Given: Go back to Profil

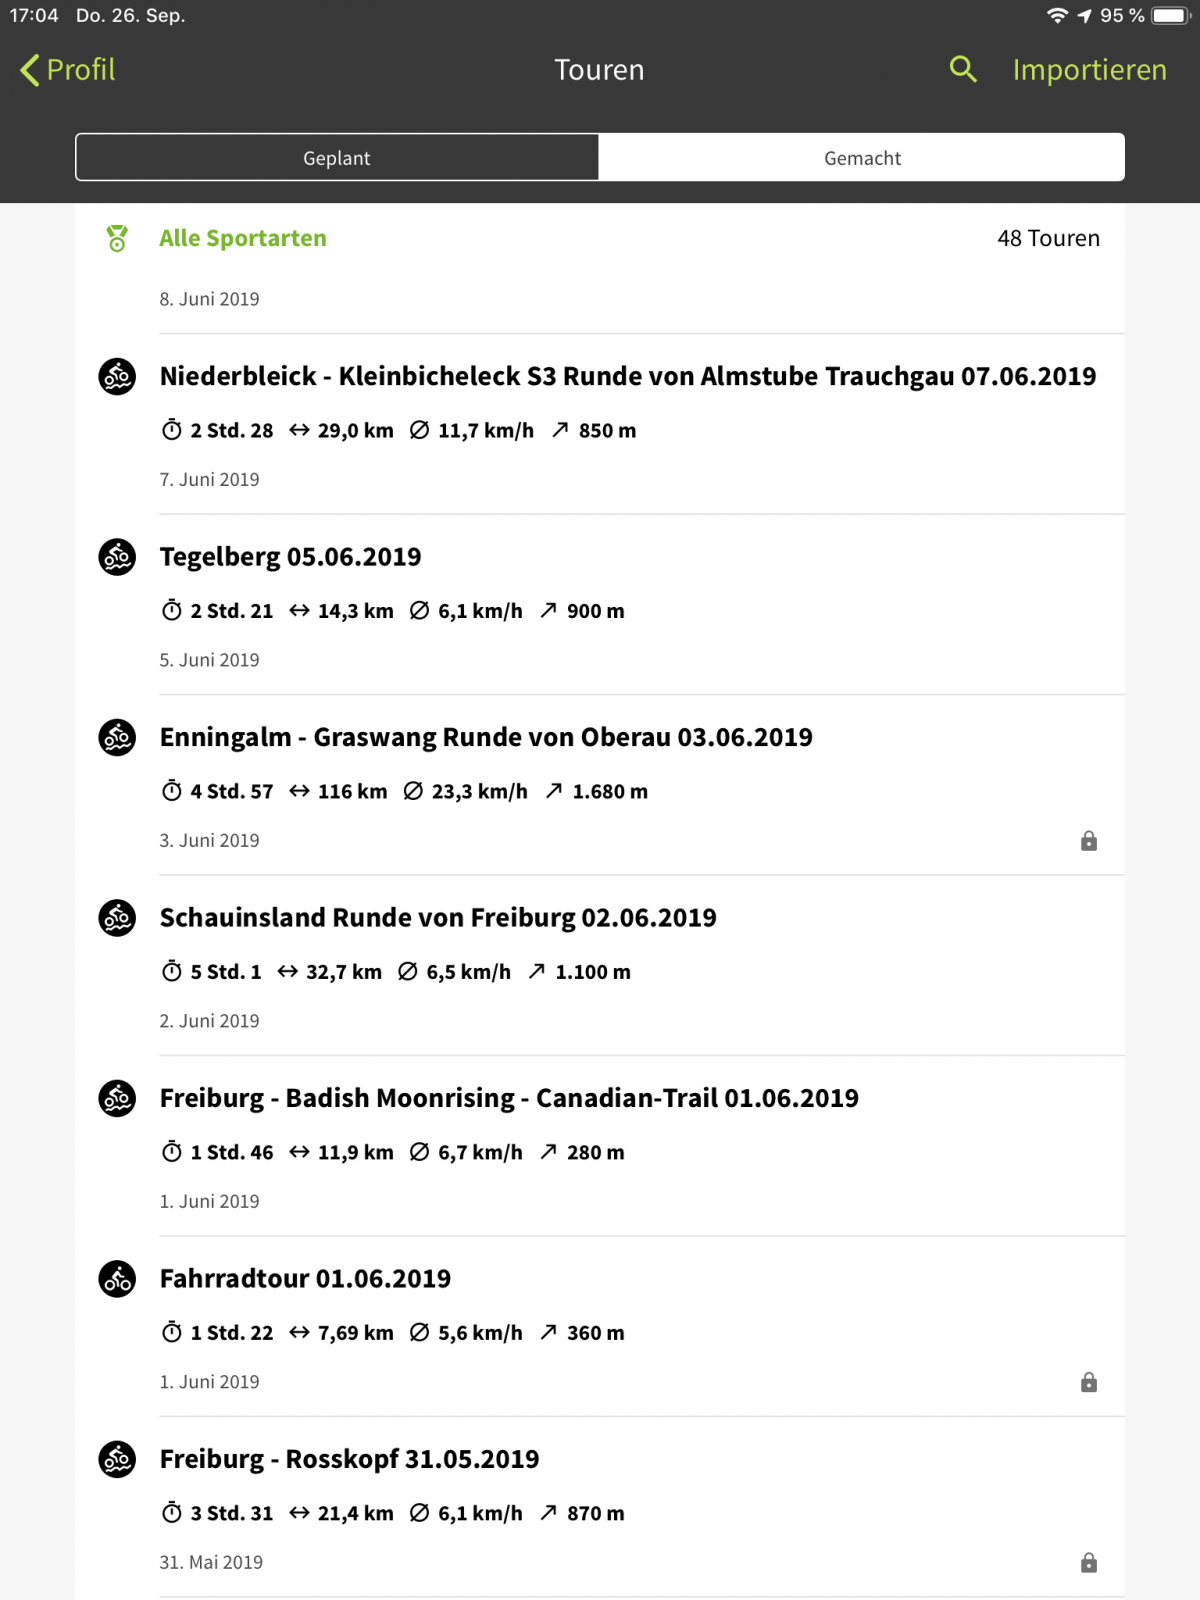Looking at the screenshot, I should [x=68, y=70].
